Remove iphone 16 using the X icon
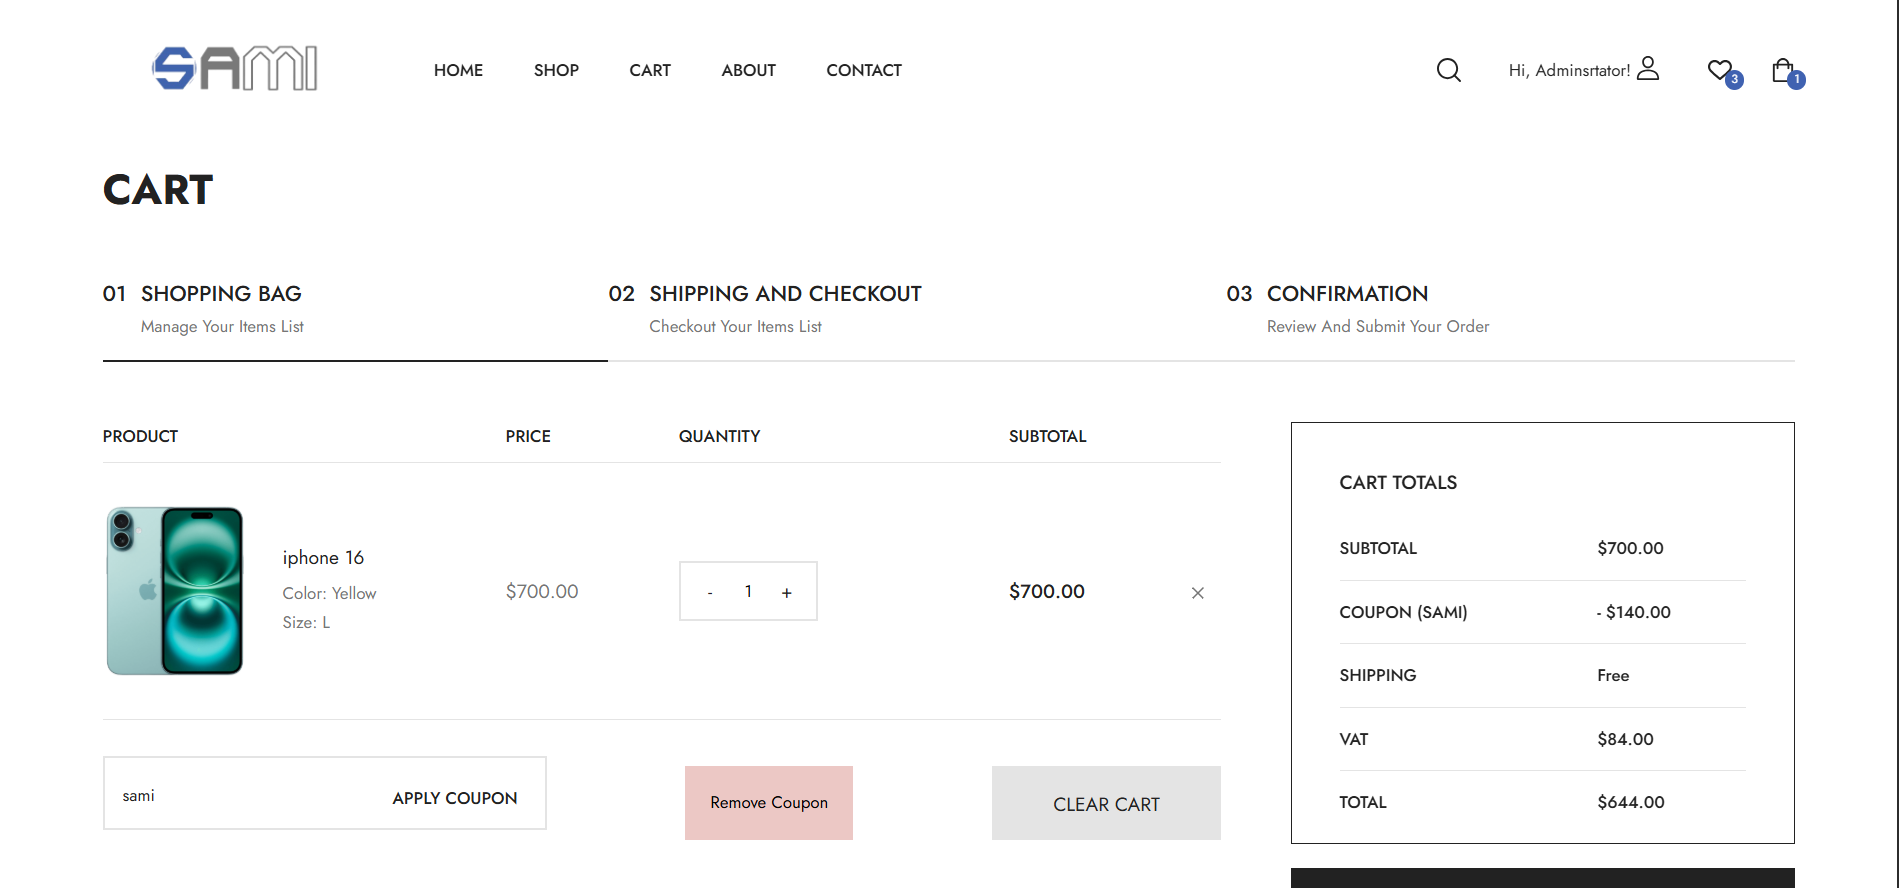This screenshot has width=1899, height=888. coord(1197,593)
